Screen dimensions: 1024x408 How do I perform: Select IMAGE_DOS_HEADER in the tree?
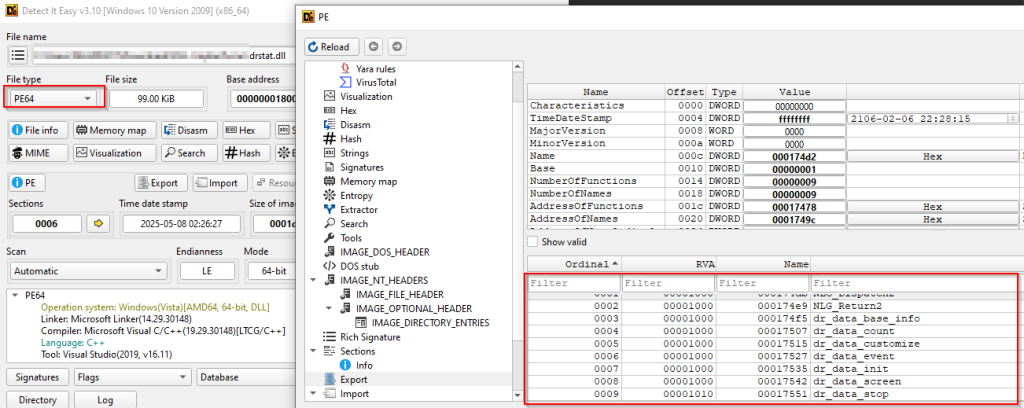pos(385,252)
